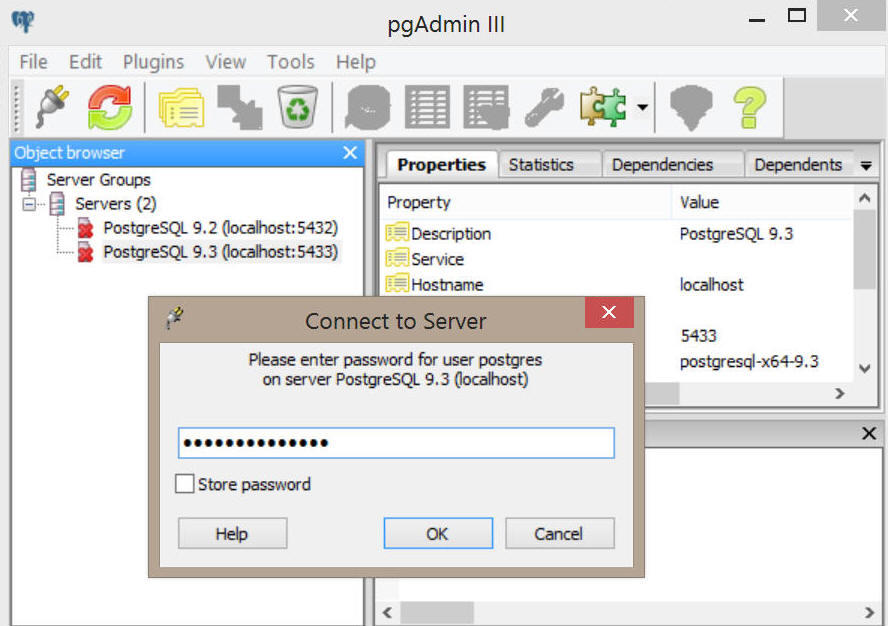Click bottom pane scrollbar right arrow
The width and height of the screenshot is (888, 626).
(x=869, y=612)
